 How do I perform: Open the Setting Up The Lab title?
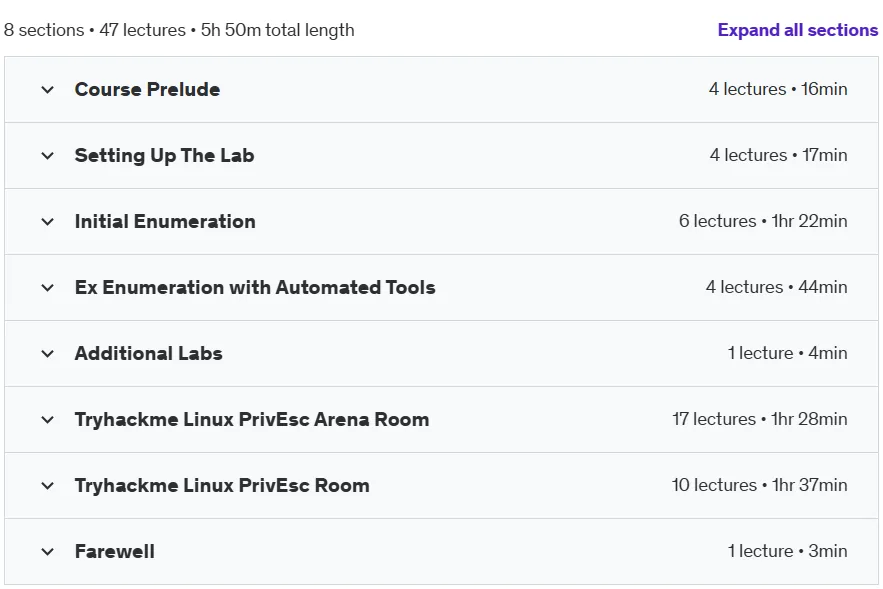coord(164,155)
